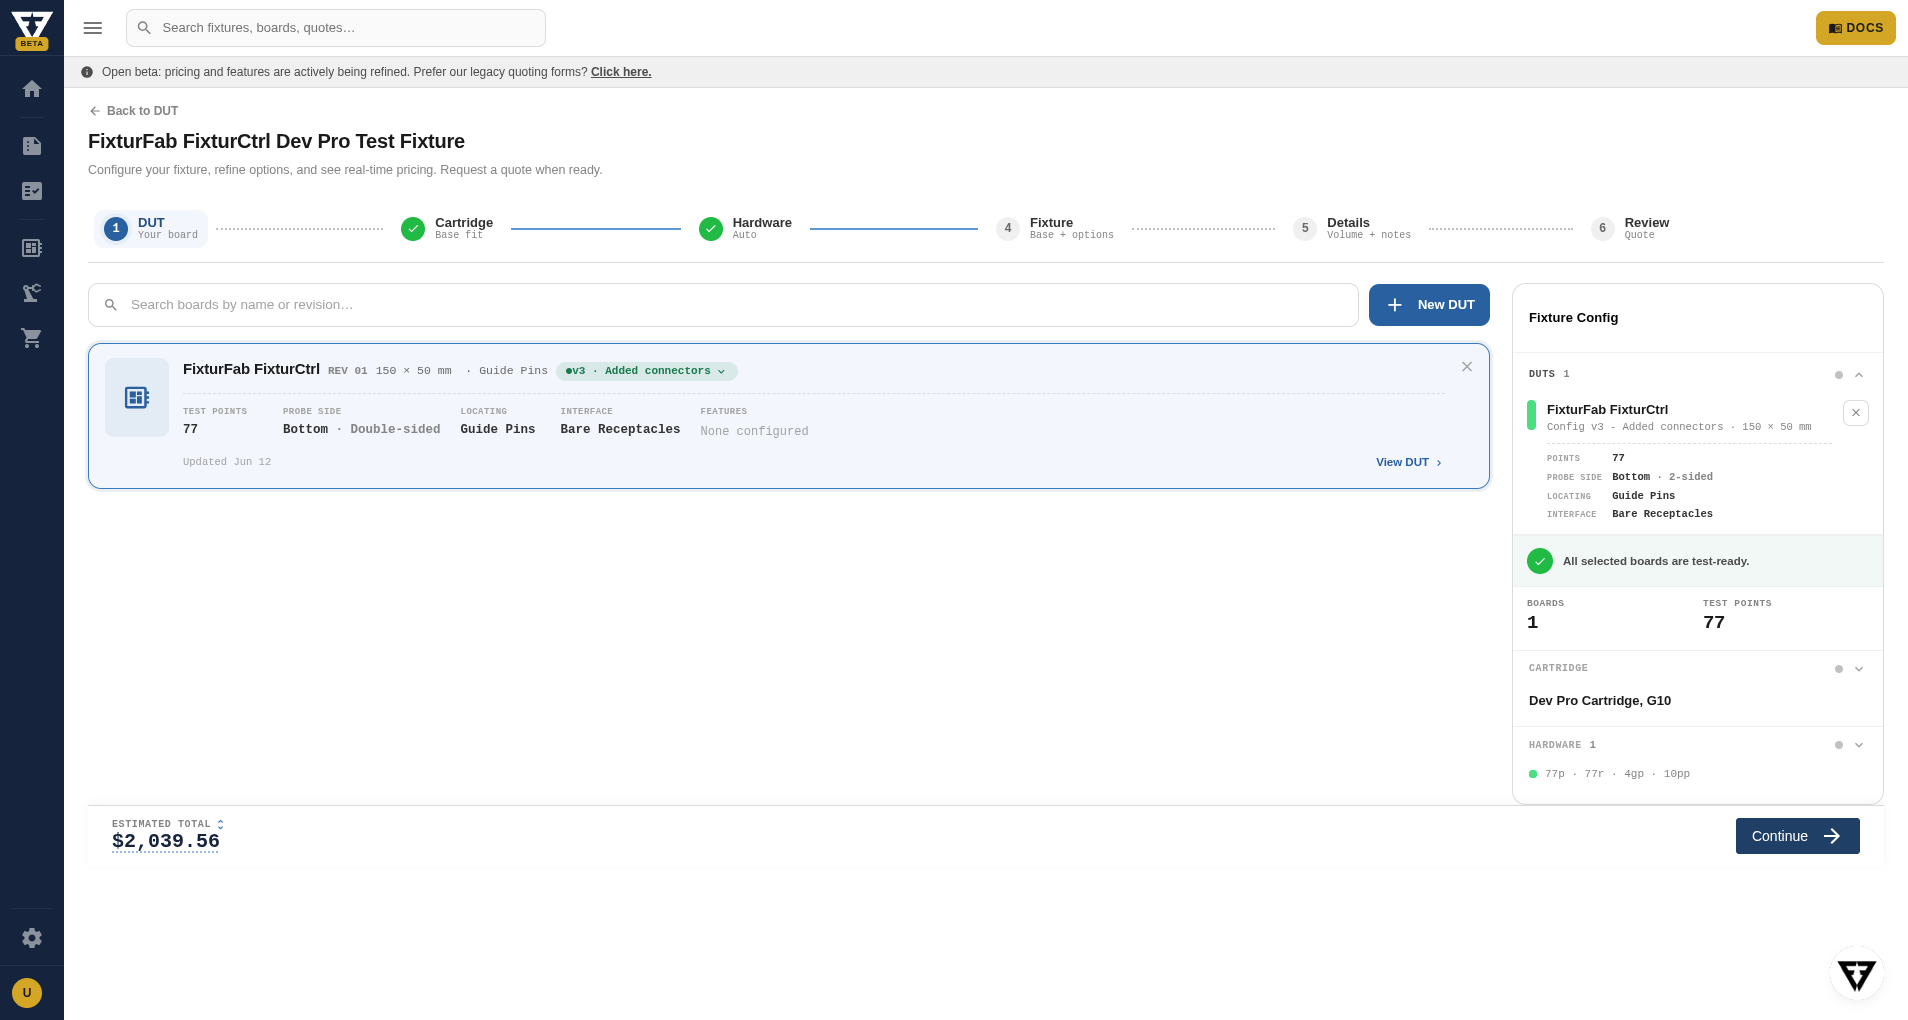This screenshot has height=1020, width=1908.
Task: Open the settings gear in sidebar
Action: tap(32, 938)
